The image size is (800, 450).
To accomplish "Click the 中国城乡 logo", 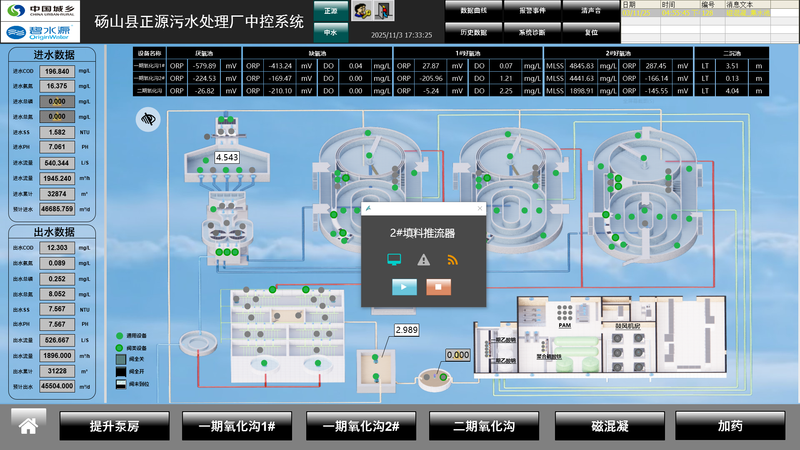I will pyautogui.click(x=40, y=10).
